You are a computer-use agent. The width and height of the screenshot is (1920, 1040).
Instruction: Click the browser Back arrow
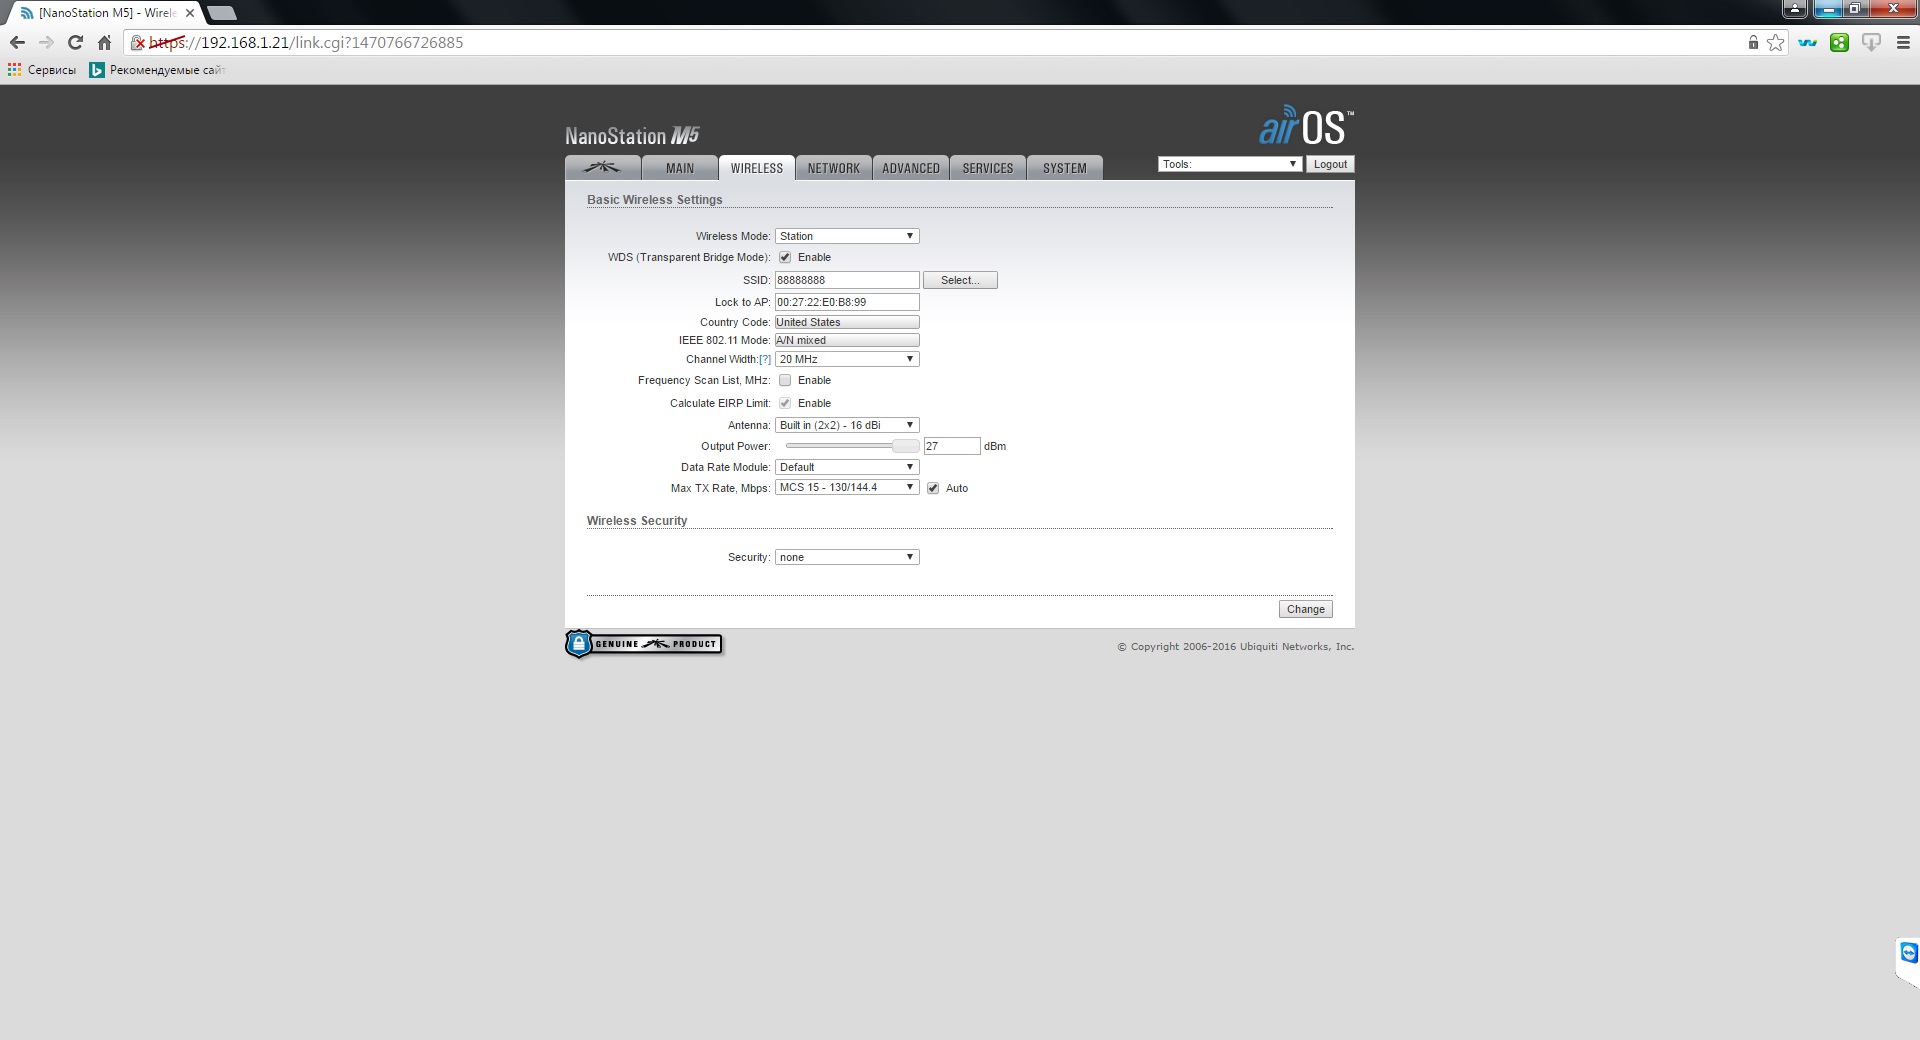16,42
